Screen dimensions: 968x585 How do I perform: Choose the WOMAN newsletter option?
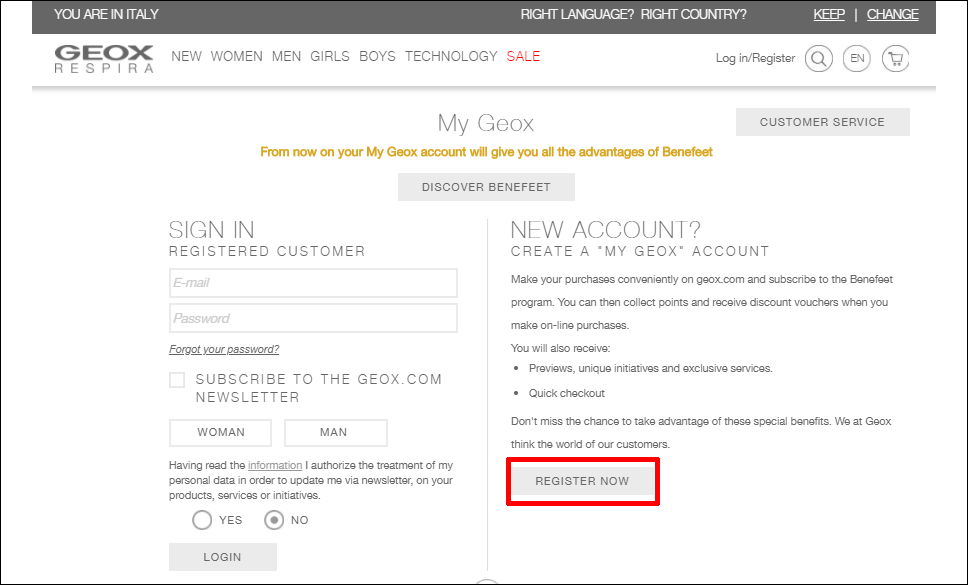click(220, 433)
